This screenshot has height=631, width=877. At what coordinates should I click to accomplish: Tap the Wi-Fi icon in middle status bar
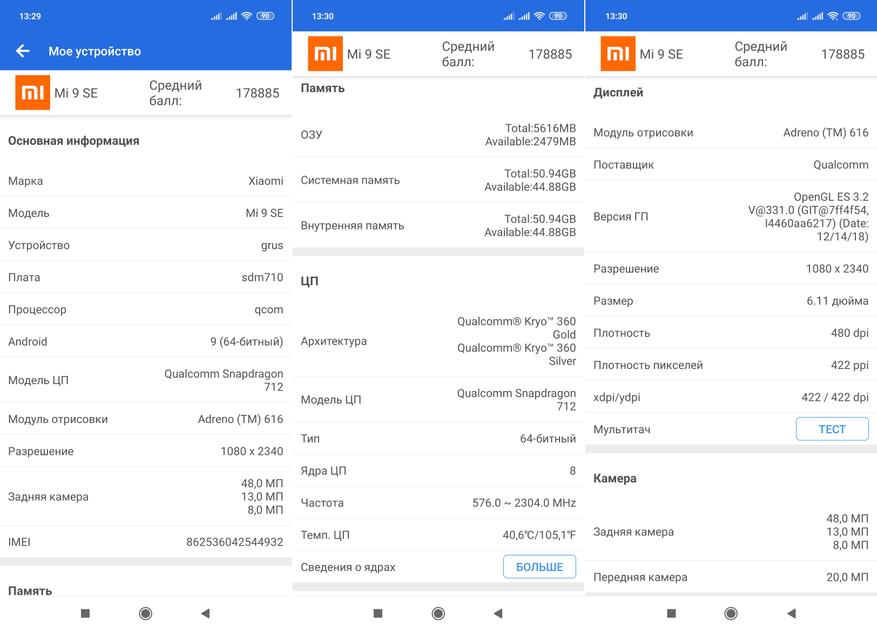(x=539, y=16)
